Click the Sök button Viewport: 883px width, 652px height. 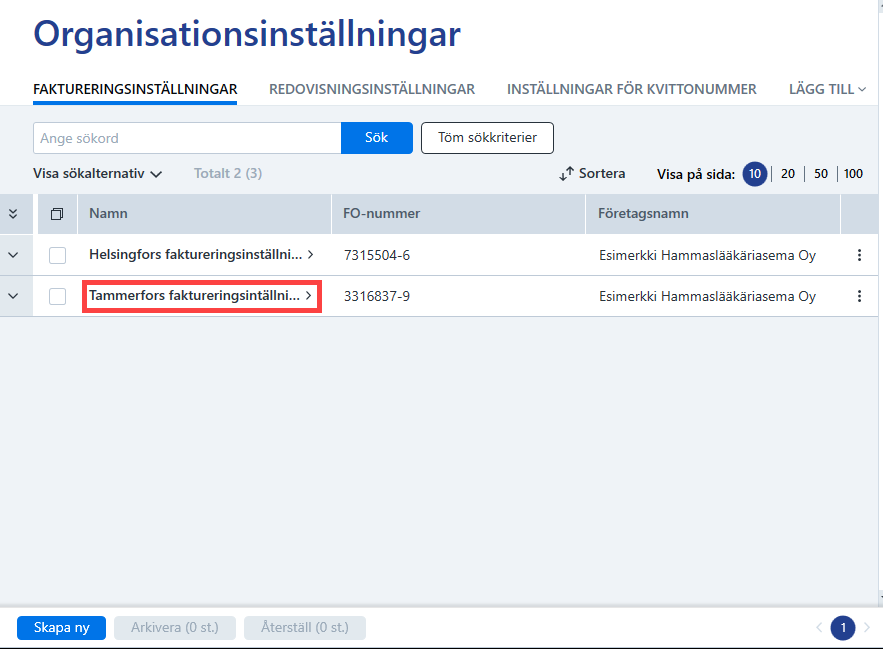click(377, 138)
